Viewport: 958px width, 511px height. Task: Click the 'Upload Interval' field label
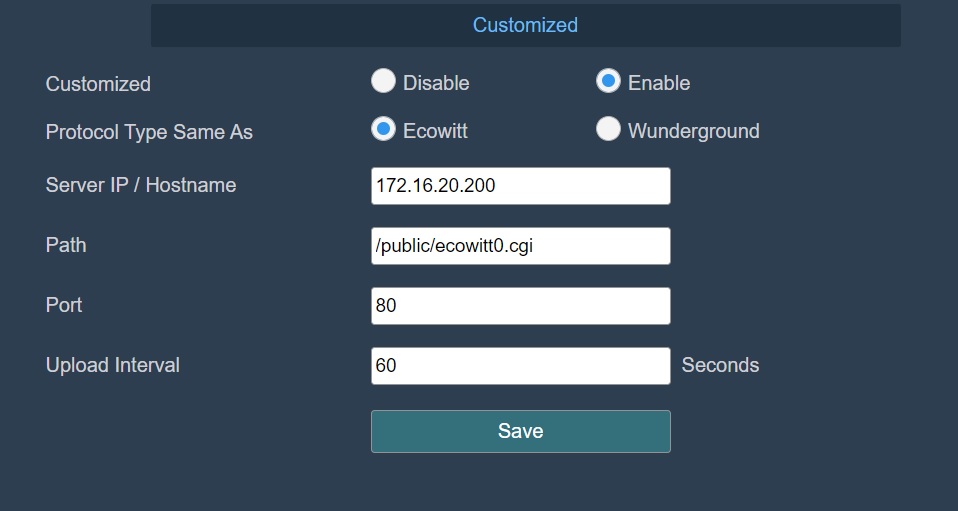pyautogui.click(x=113, y=365)
